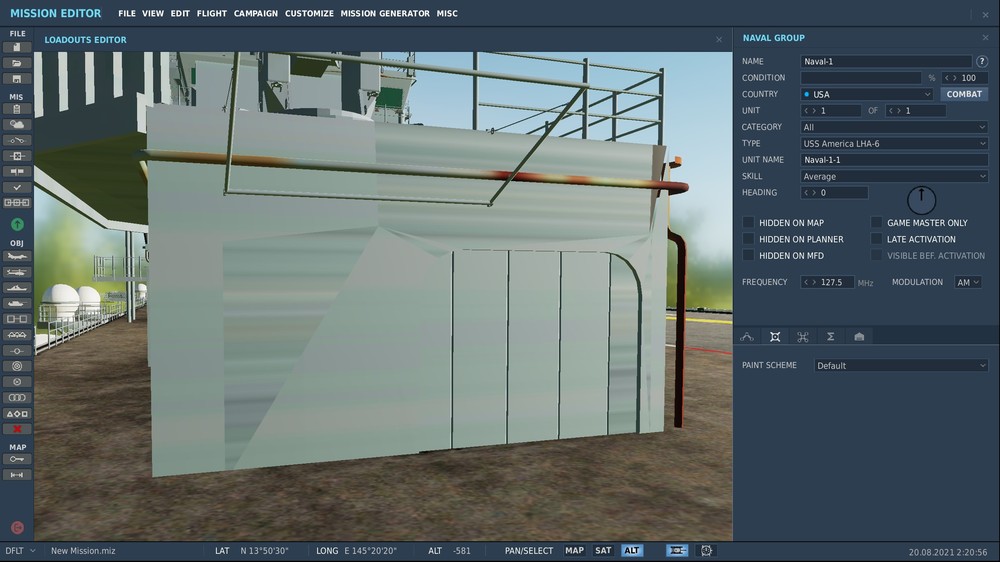Open the briefing clipboard icon
Image resolution: width=1000 pixels, height=562 pixels.
(x=17, y=109)
